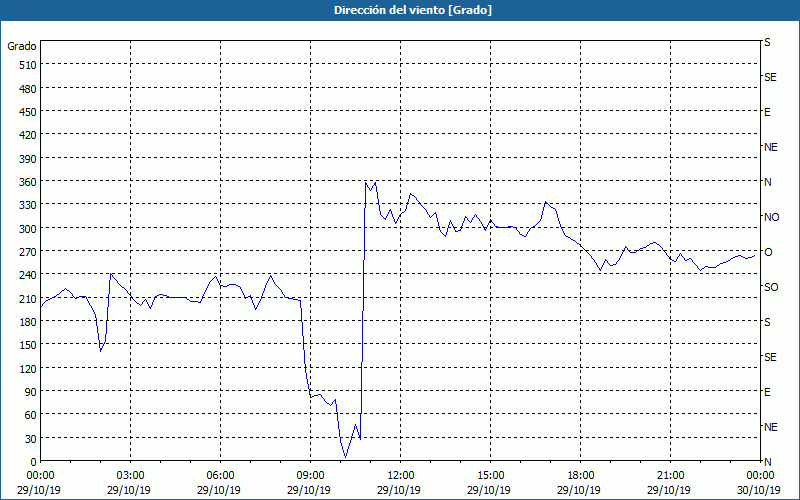Select the 480 value on the degree axis

coord(29,89)
